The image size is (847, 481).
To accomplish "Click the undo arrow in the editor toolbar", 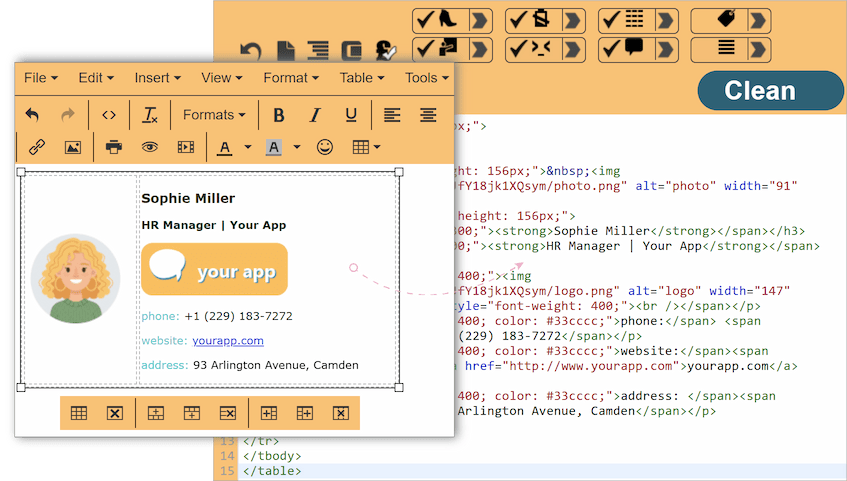I will click(32, 115).
